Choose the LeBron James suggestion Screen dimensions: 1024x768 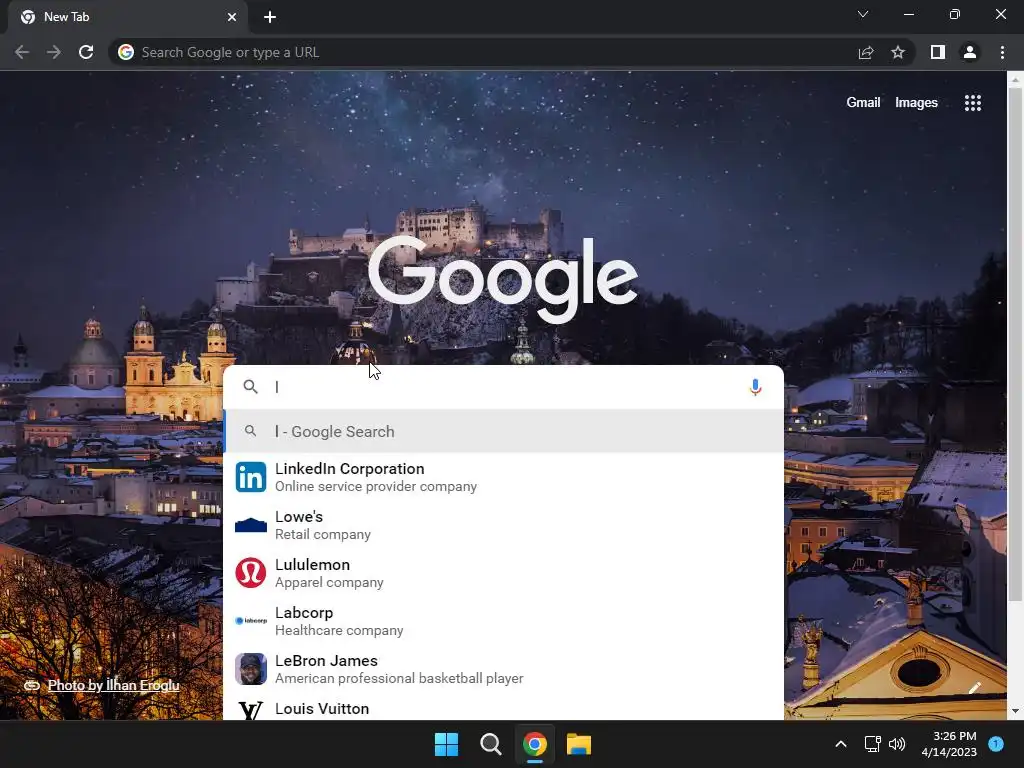pyautogui.click(x=504, y=669)
